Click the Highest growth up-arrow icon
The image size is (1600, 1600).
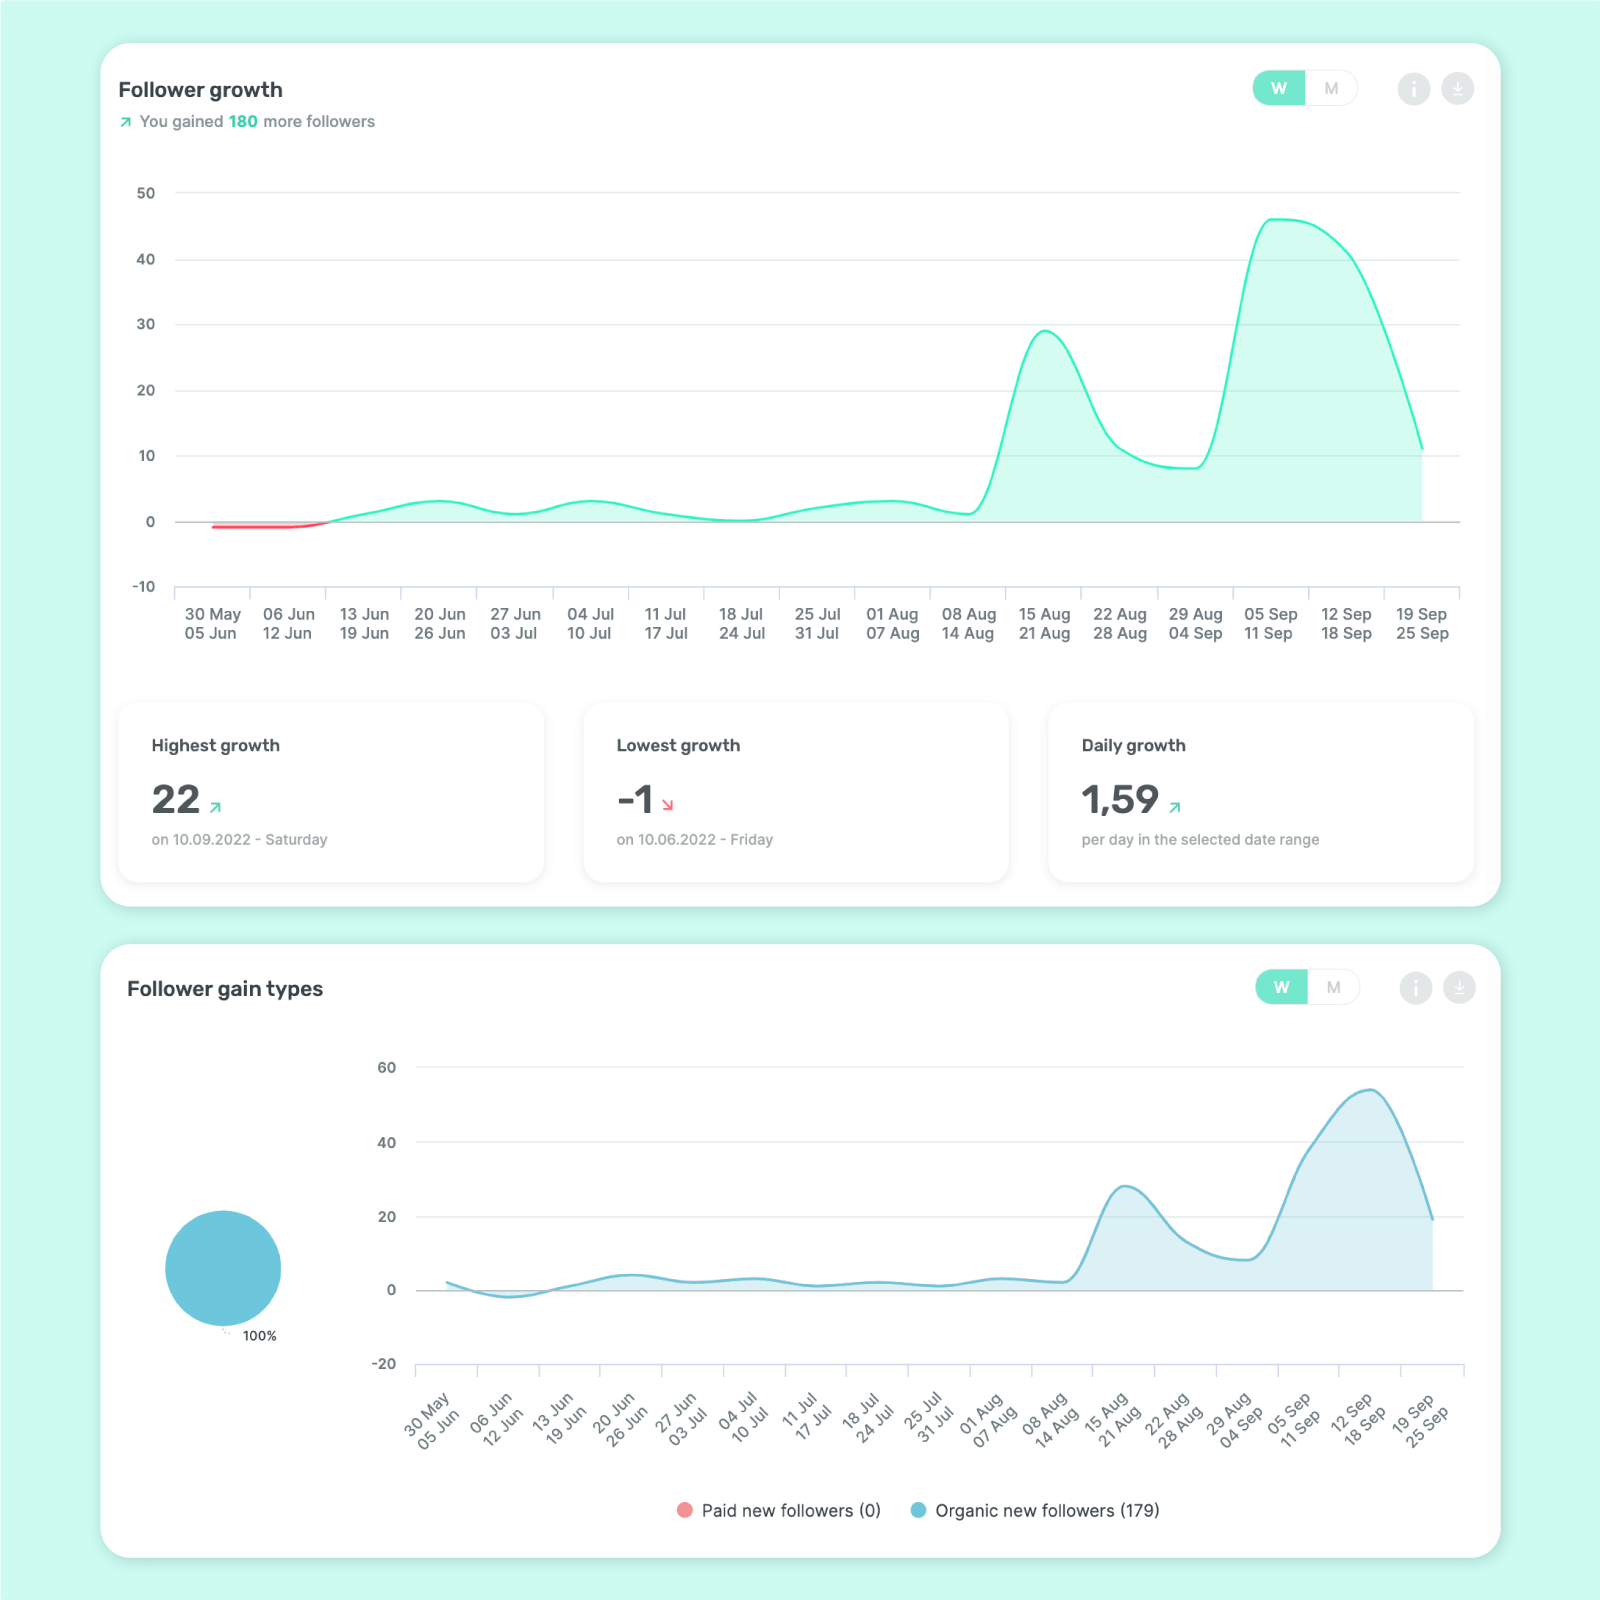[215, 807]
